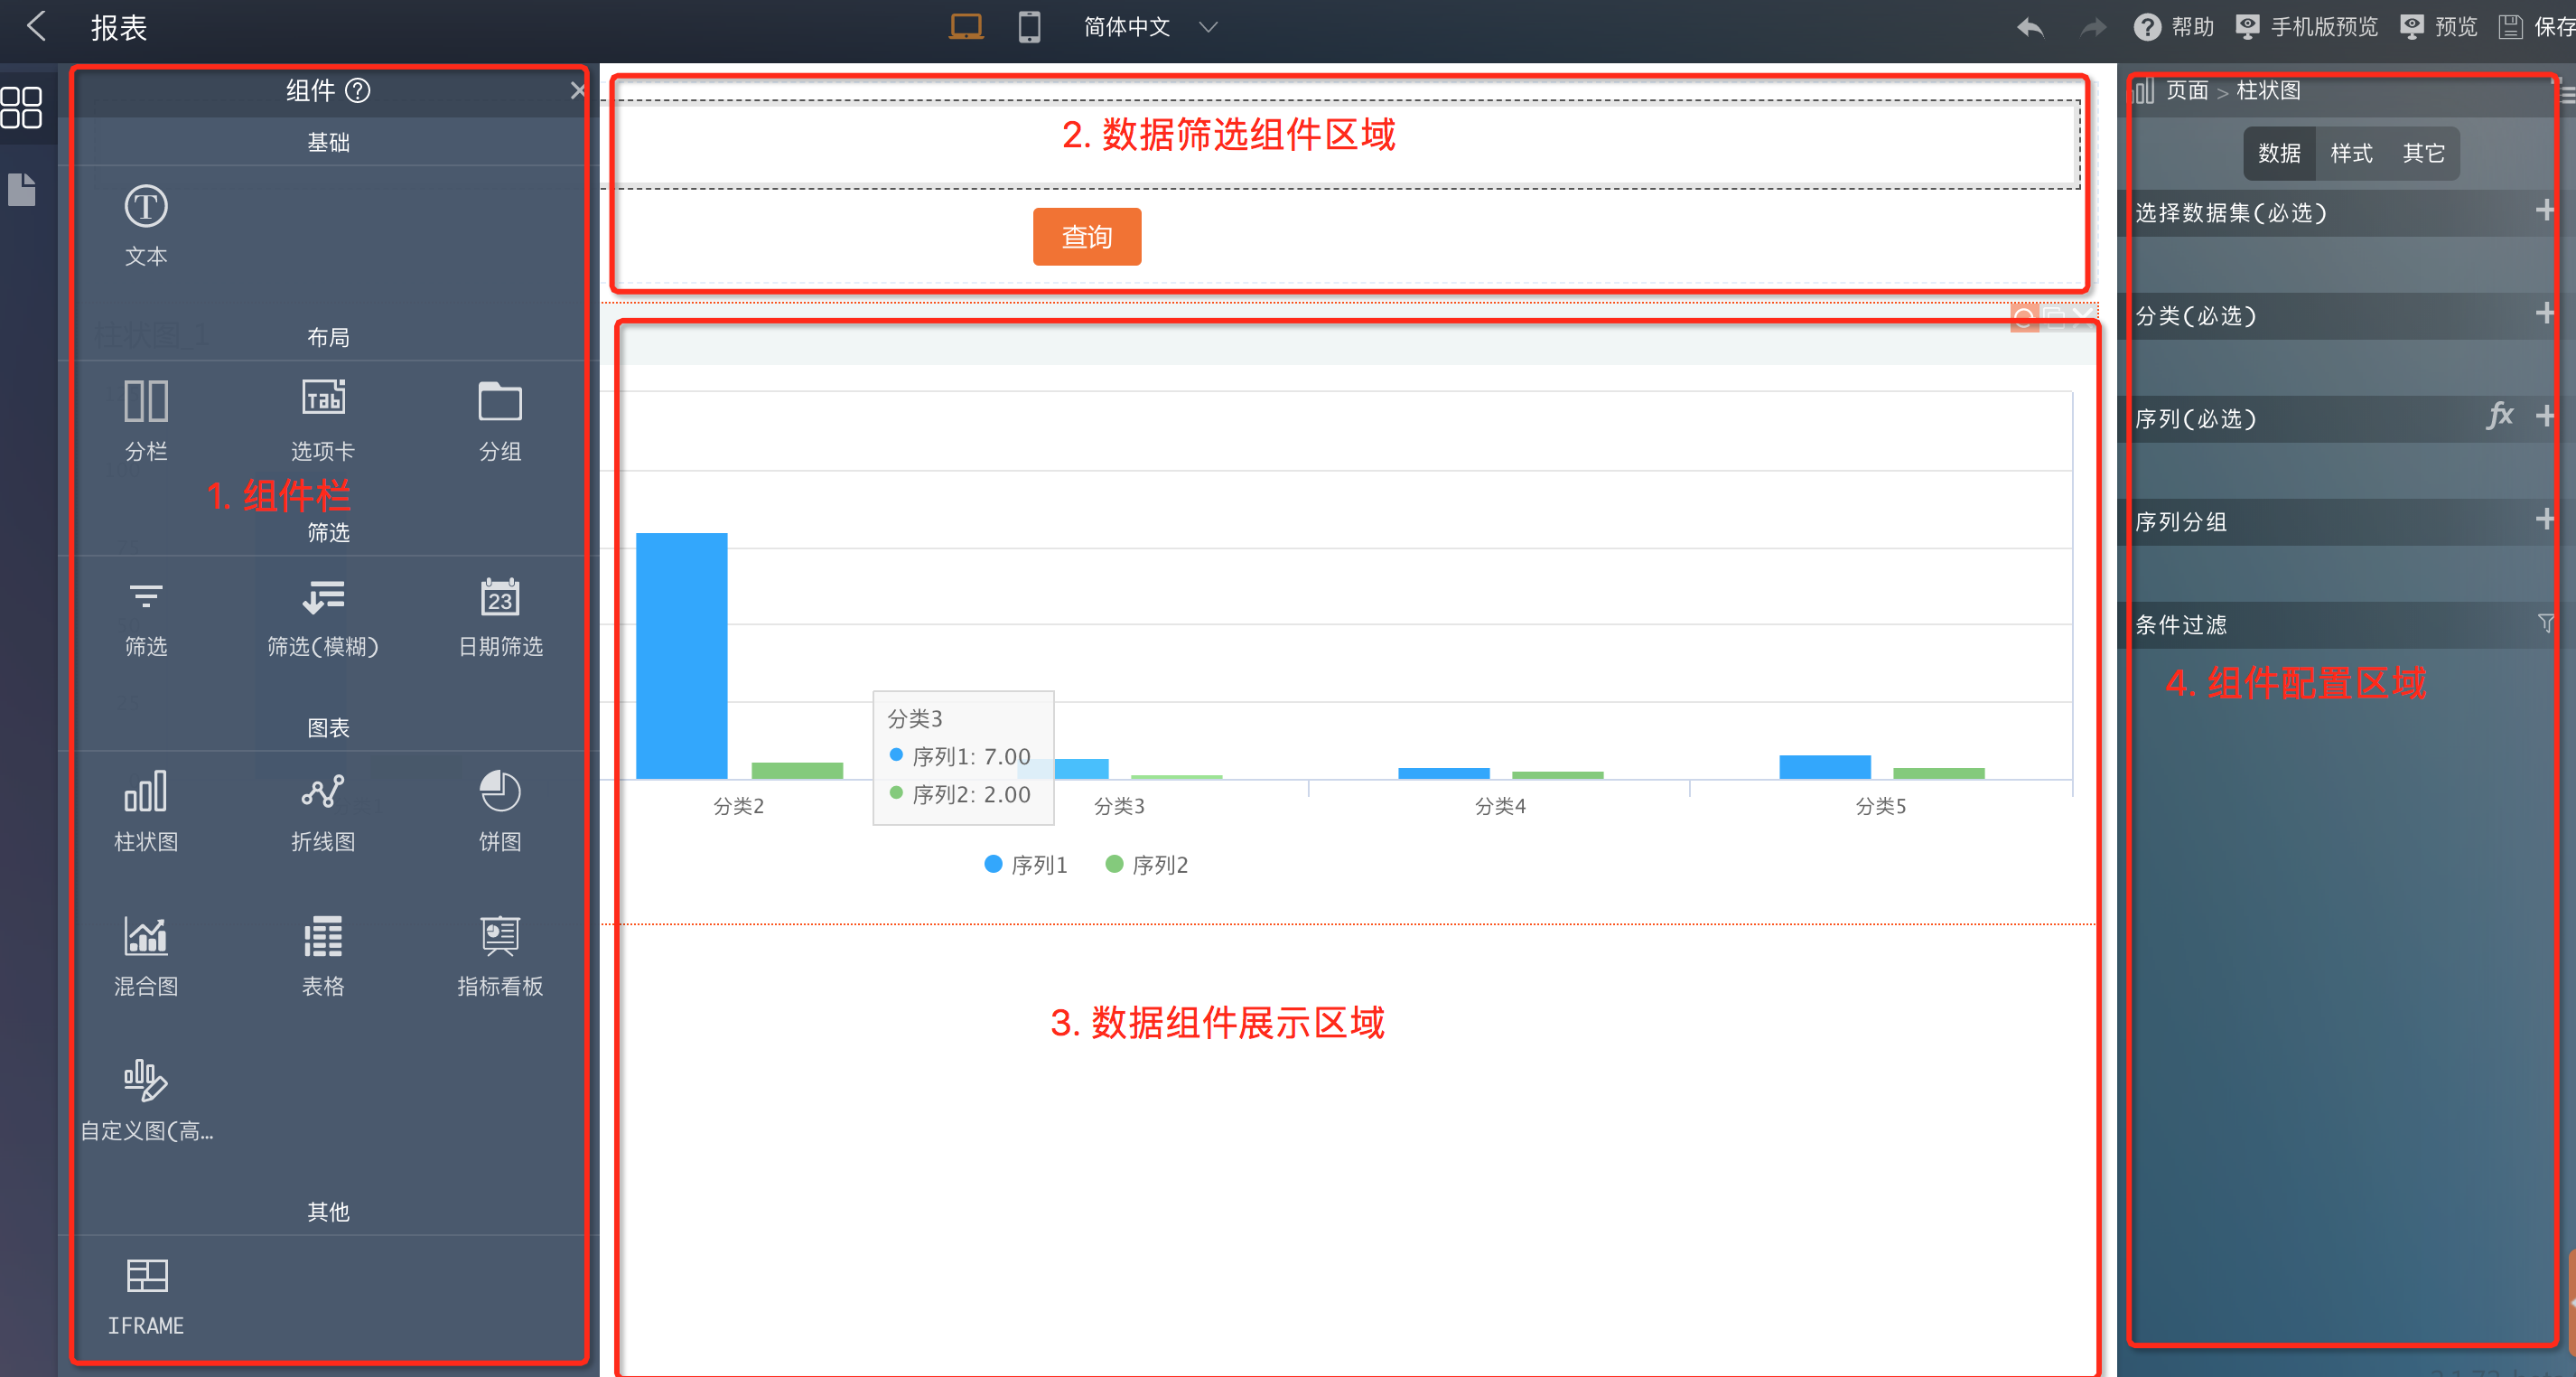Image resolution: width=2576 pixels, height=1377 pixels.
Task: Pick the IFRAME component icon
Action: point(146,1276)
